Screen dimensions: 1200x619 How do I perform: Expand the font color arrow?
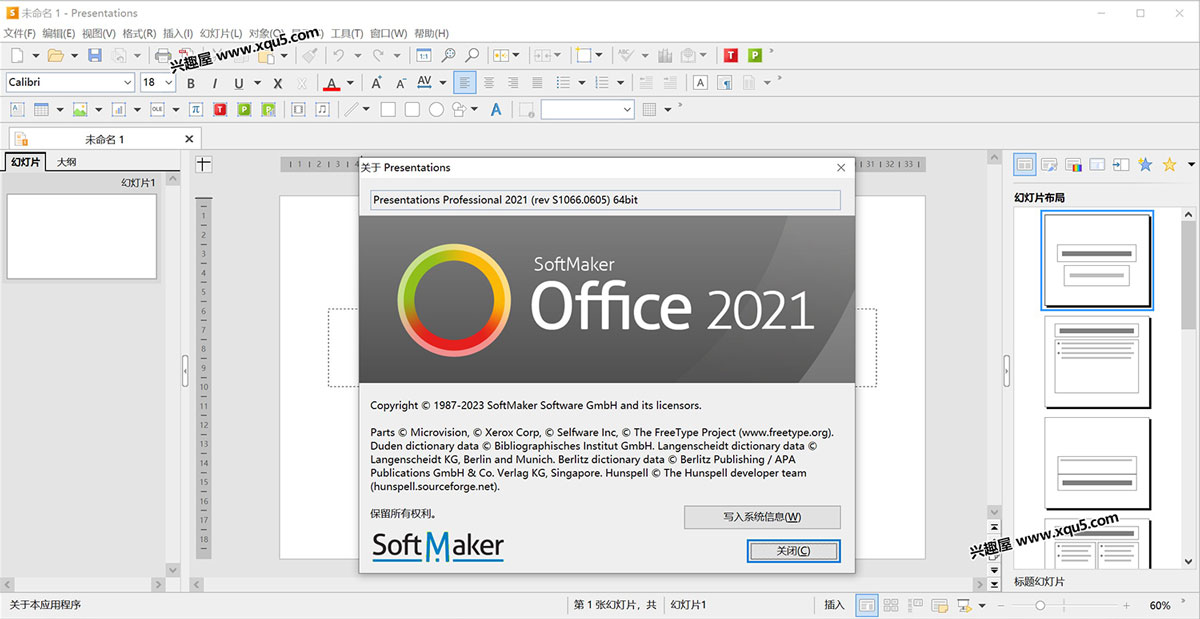click(x=350, y=83)
